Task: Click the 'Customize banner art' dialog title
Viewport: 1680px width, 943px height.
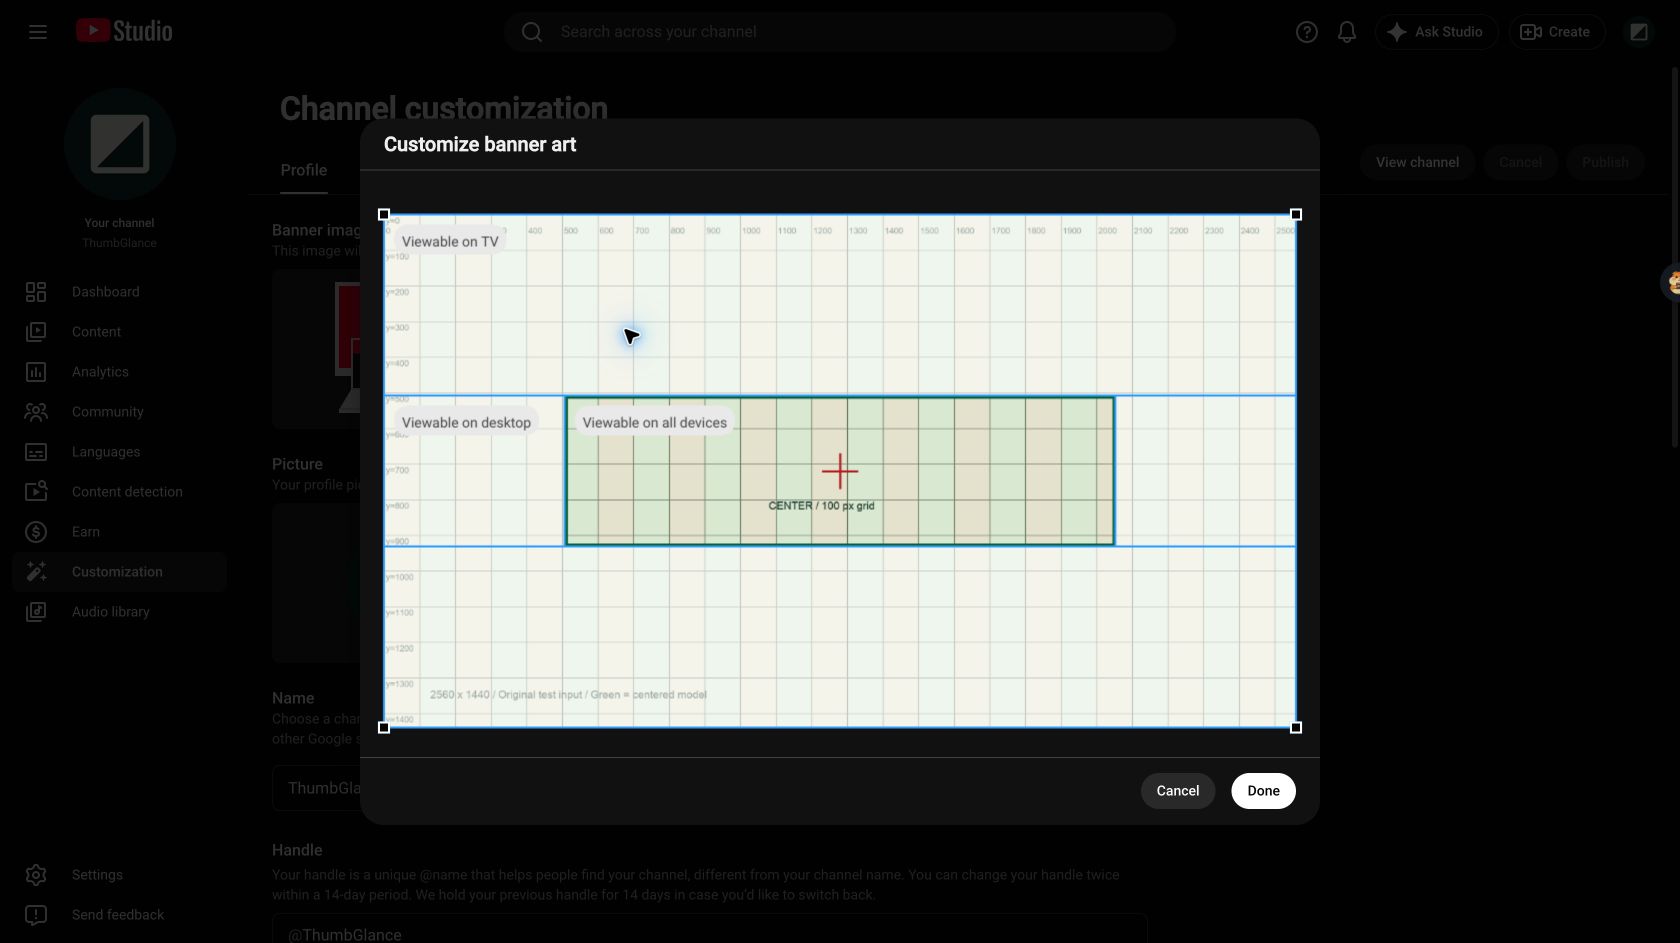Action: [x=480, y=144]
